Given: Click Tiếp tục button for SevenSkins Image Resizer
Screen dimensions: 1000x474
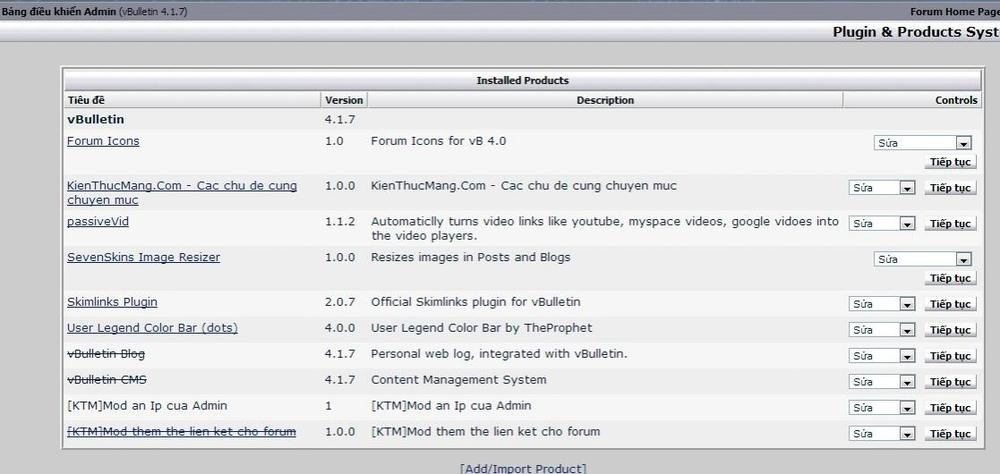Looking at the screenshot, I should 950,278.
